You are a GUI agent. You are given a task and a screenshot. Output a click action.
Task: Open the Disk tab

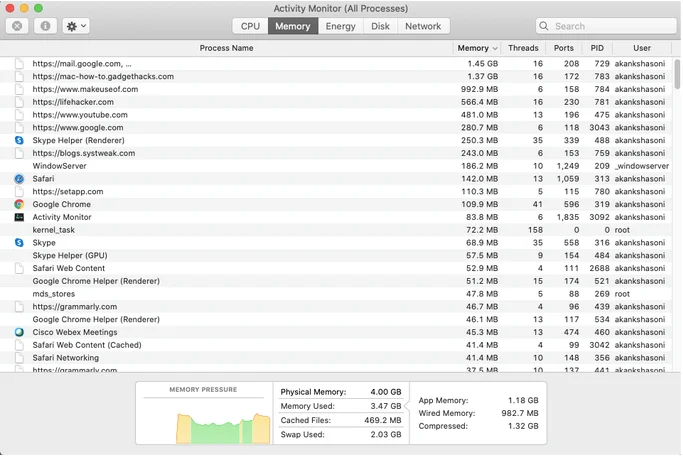(x=380, y=26)
